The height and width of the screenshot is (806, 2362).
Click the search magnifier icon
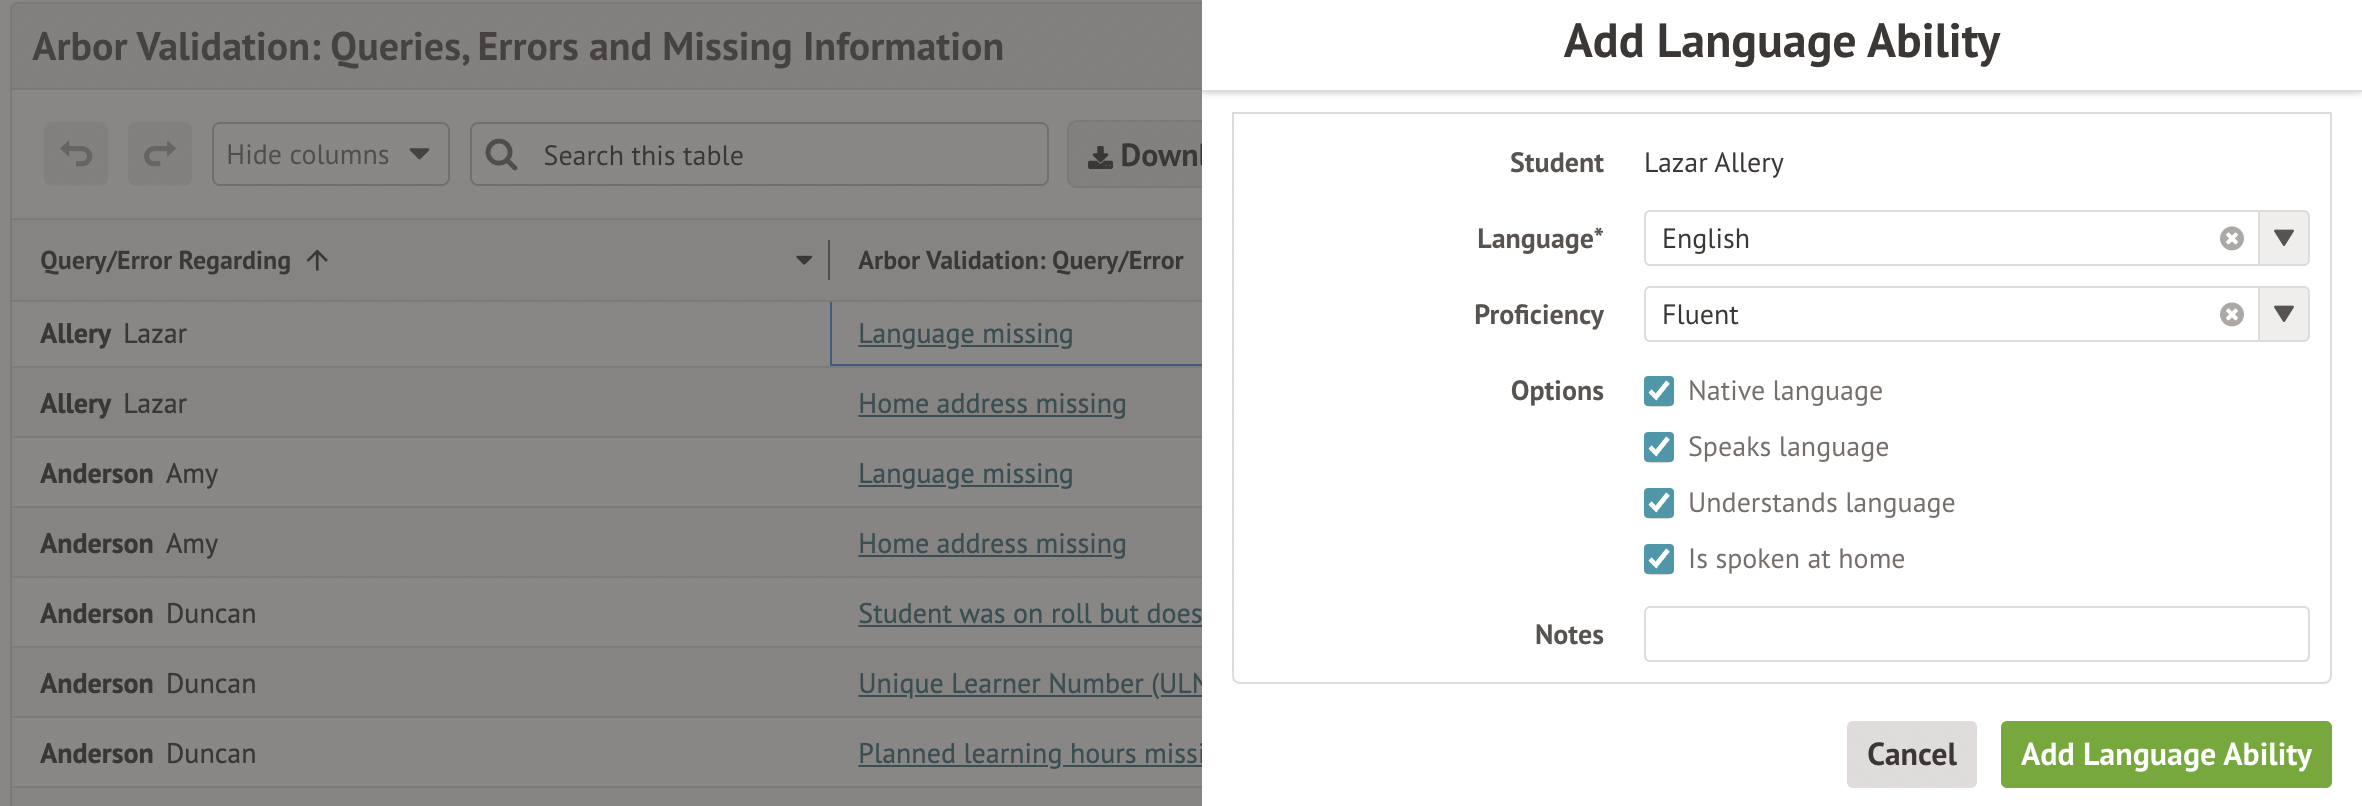(x=501, y=154)
